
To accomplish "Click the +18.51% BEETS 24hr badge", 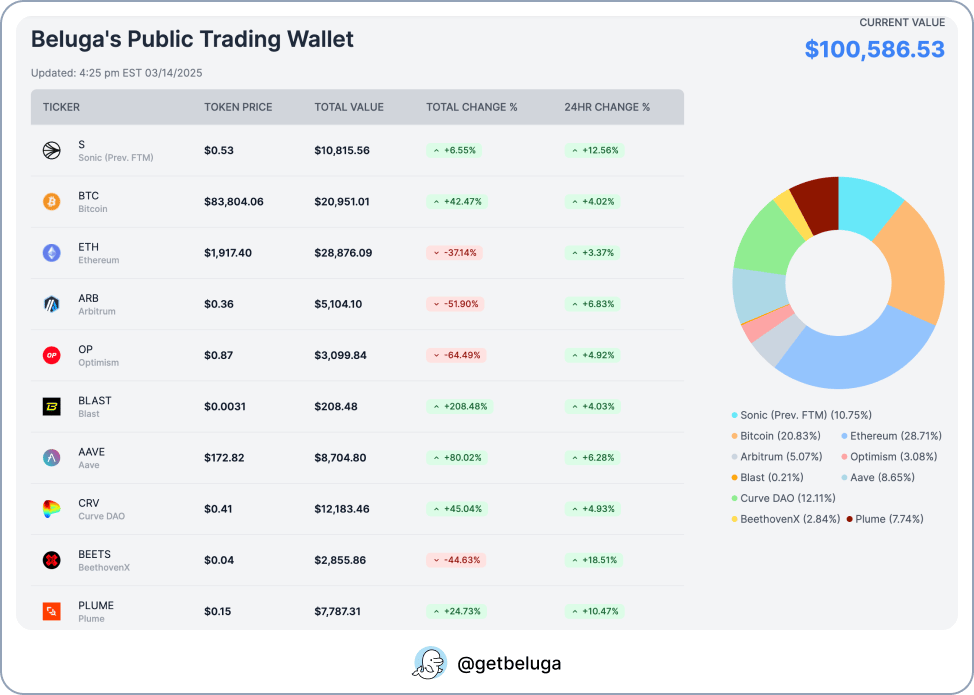I will coord(594,560).
